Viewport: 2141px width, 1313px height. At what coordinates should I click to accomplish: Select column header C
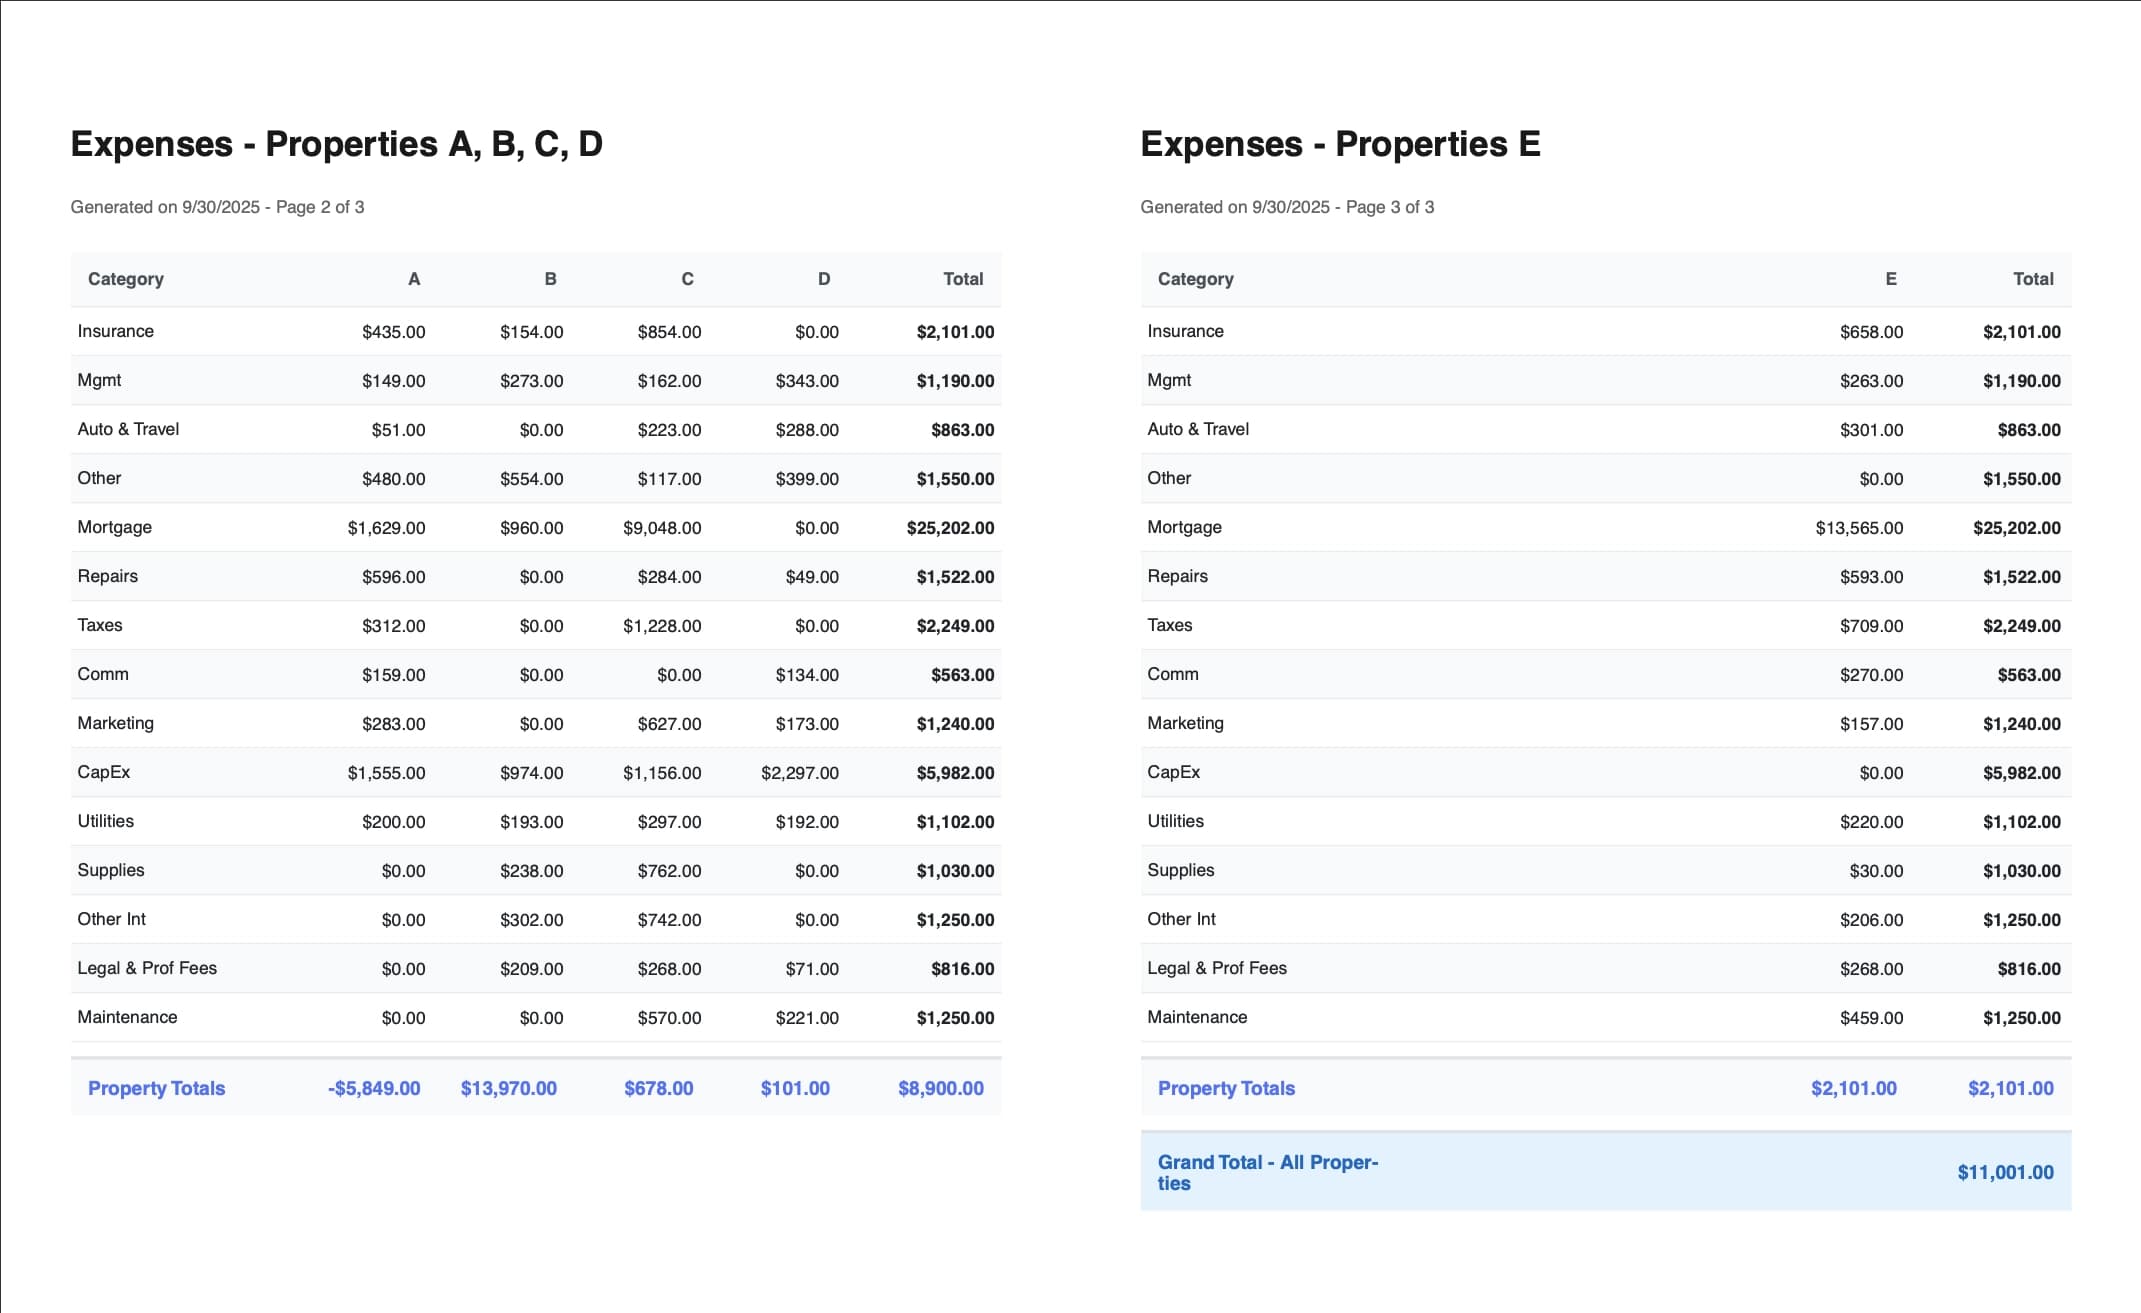pyautogui.click(x=687, y=279)
